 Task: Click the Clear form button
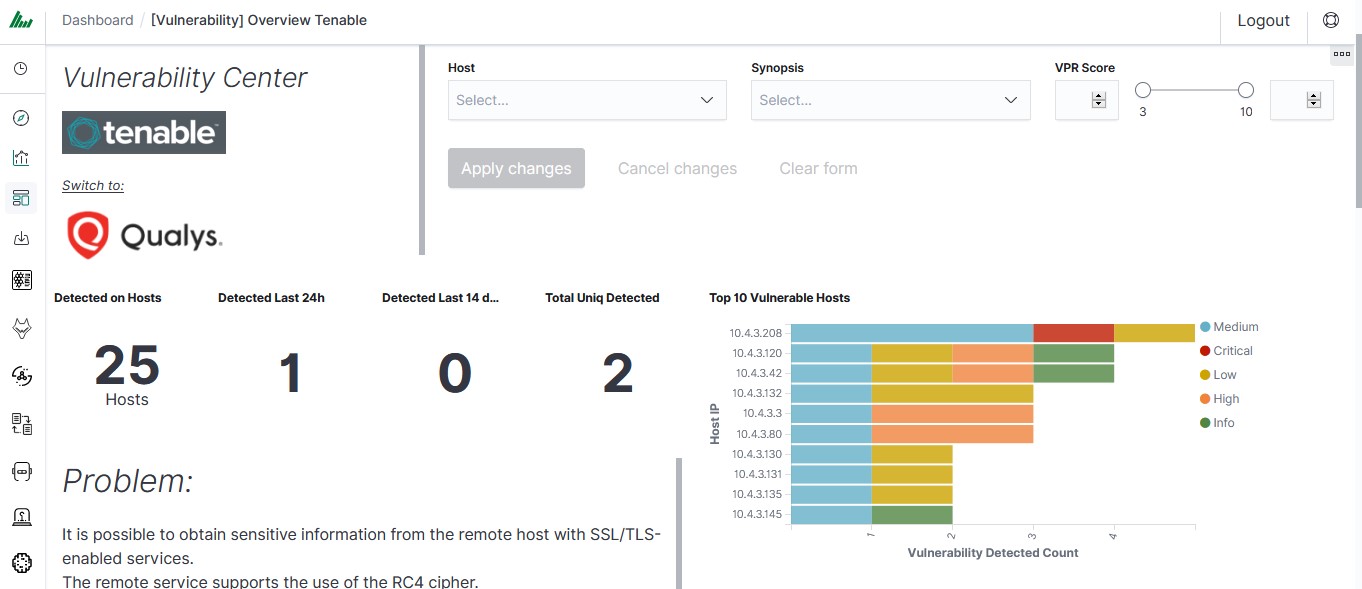click(818, 168)
